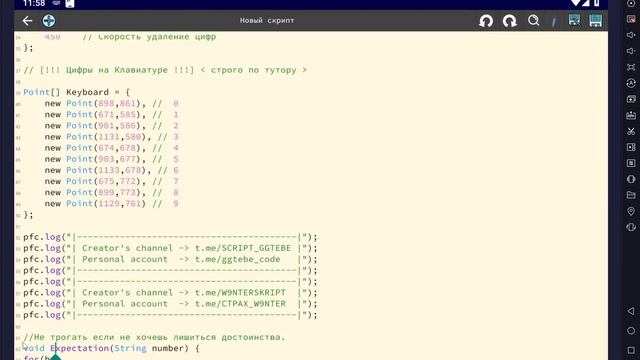Image resolution: width=640 pixels, height=360 pixels.
Task: Click the 'void Expectation(String number)' line
Action: tap(111, 348)
